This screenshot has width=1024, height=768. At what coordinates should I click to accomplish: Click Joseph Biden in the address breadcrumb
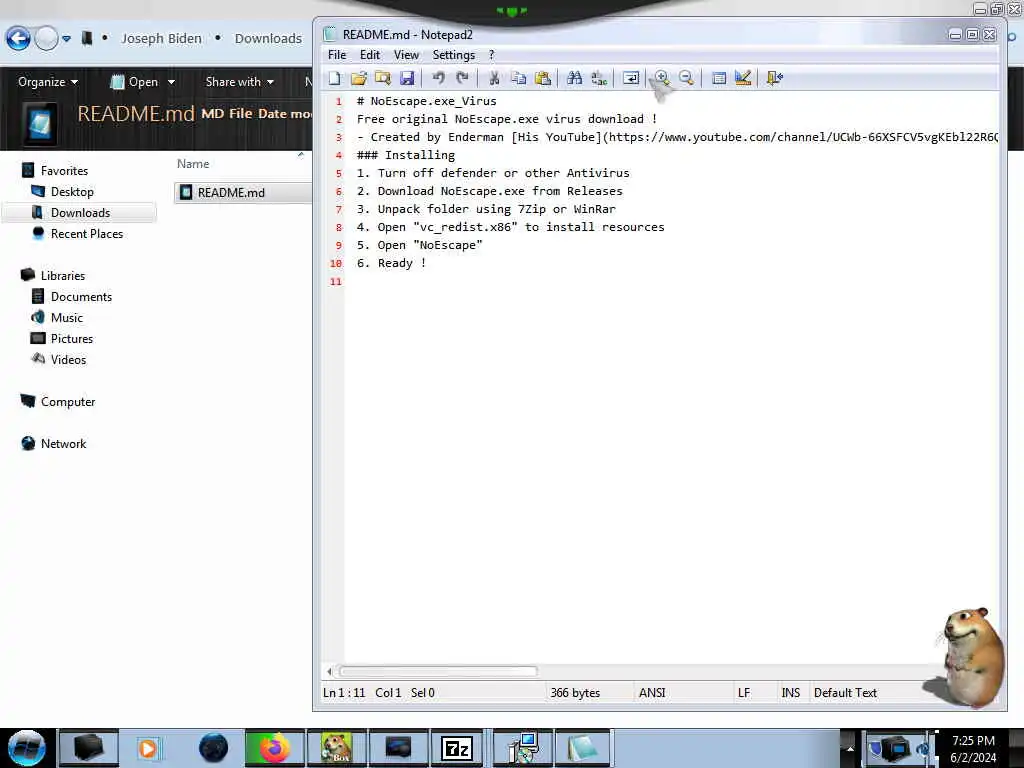click(x=161, y=39)
